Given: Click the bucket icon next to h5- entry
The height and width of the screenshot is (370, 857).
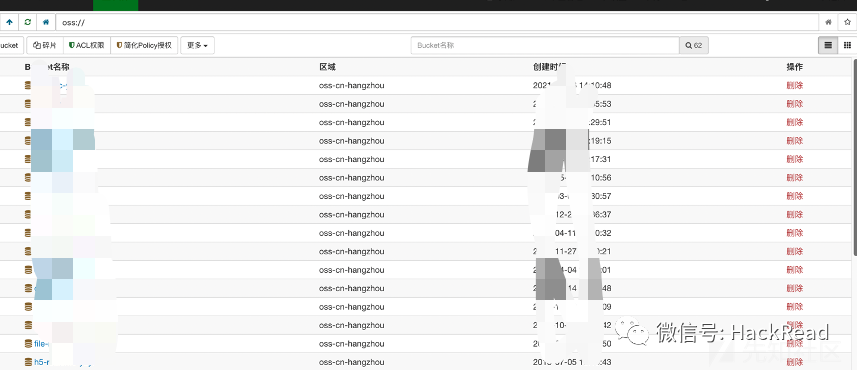Looking at the screenshot, I should click(x=28, y=362).
